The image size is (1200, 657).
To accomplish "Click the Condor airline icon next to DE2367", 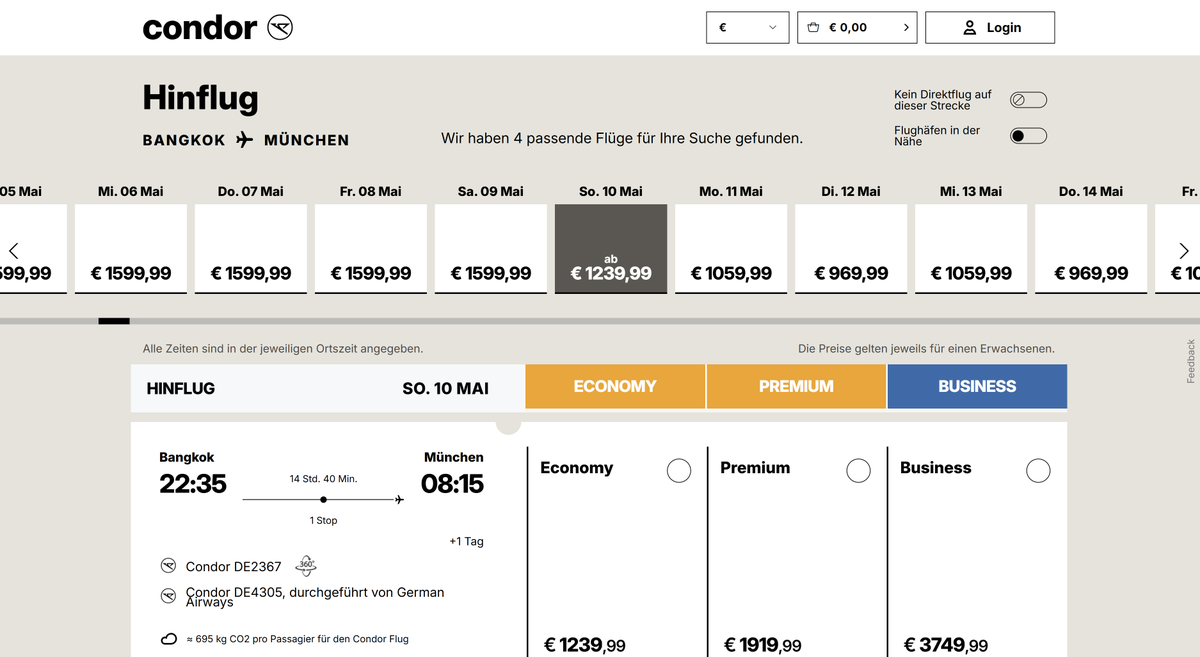I will click(168, 567).
